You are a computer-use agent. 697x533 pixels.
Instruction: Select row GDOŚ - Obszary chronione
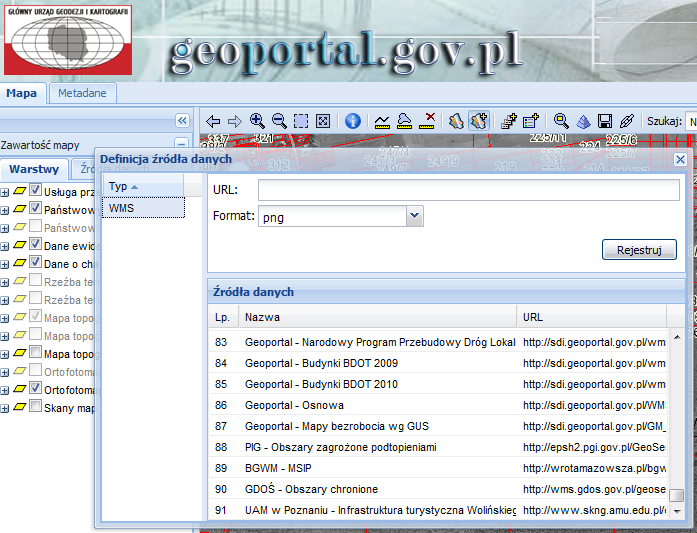click(439, 489)
